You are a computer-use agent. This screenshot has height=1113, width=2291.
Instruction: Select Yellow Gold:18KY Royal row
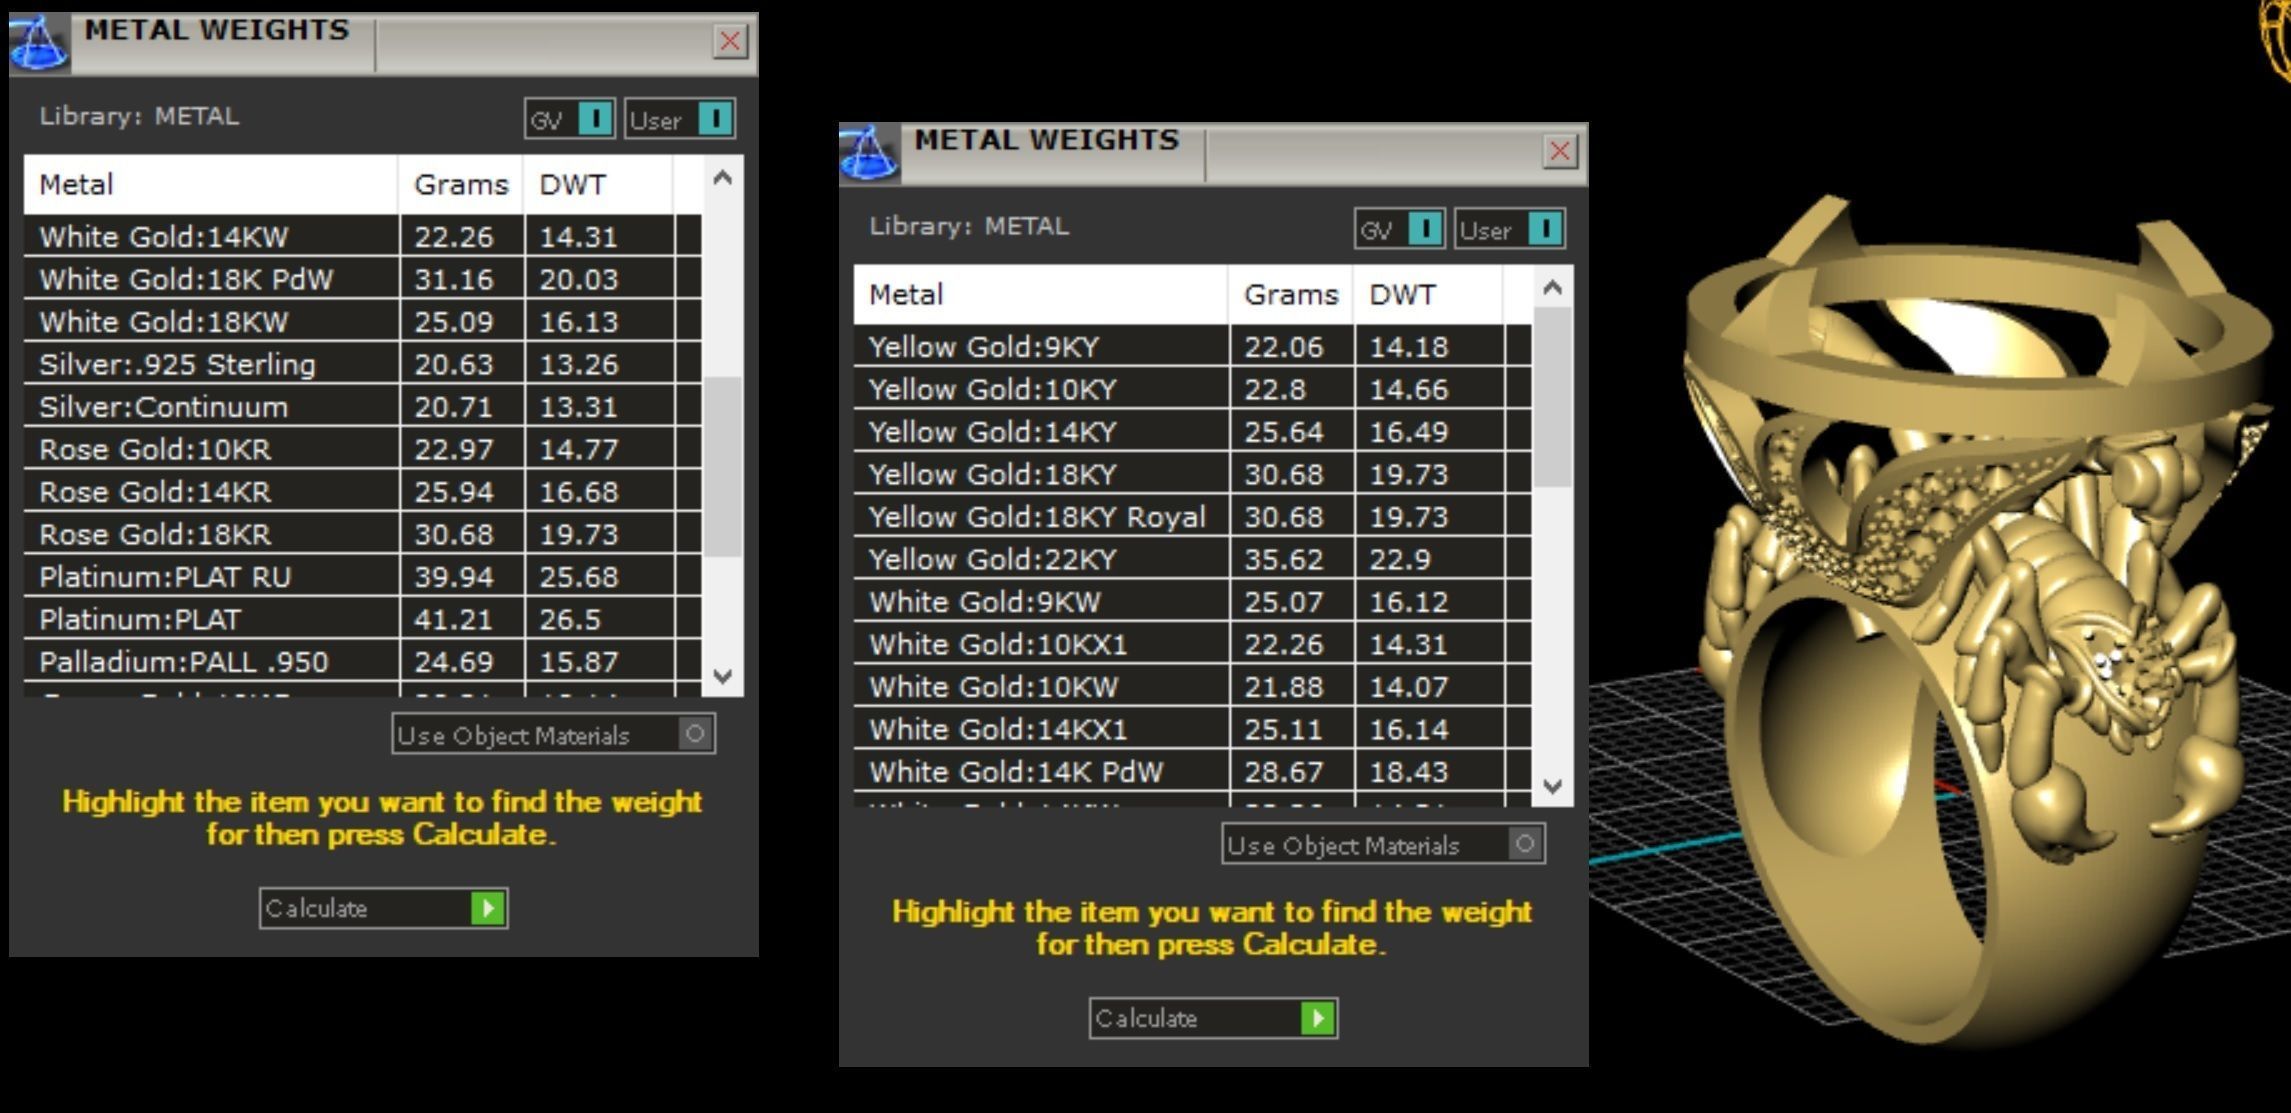point(1038,517)
